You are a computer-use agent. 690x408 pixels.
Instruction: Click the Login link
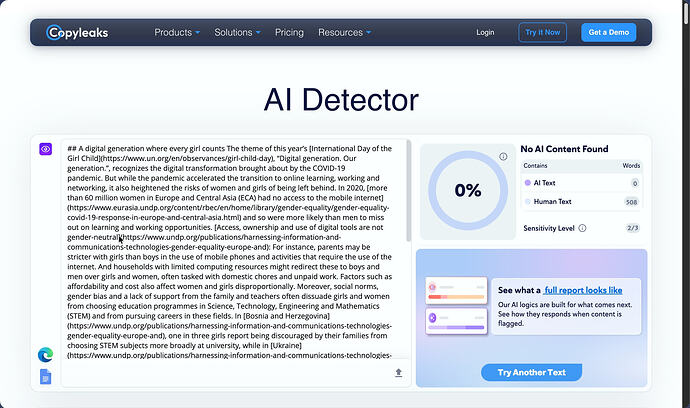point(485,32)
